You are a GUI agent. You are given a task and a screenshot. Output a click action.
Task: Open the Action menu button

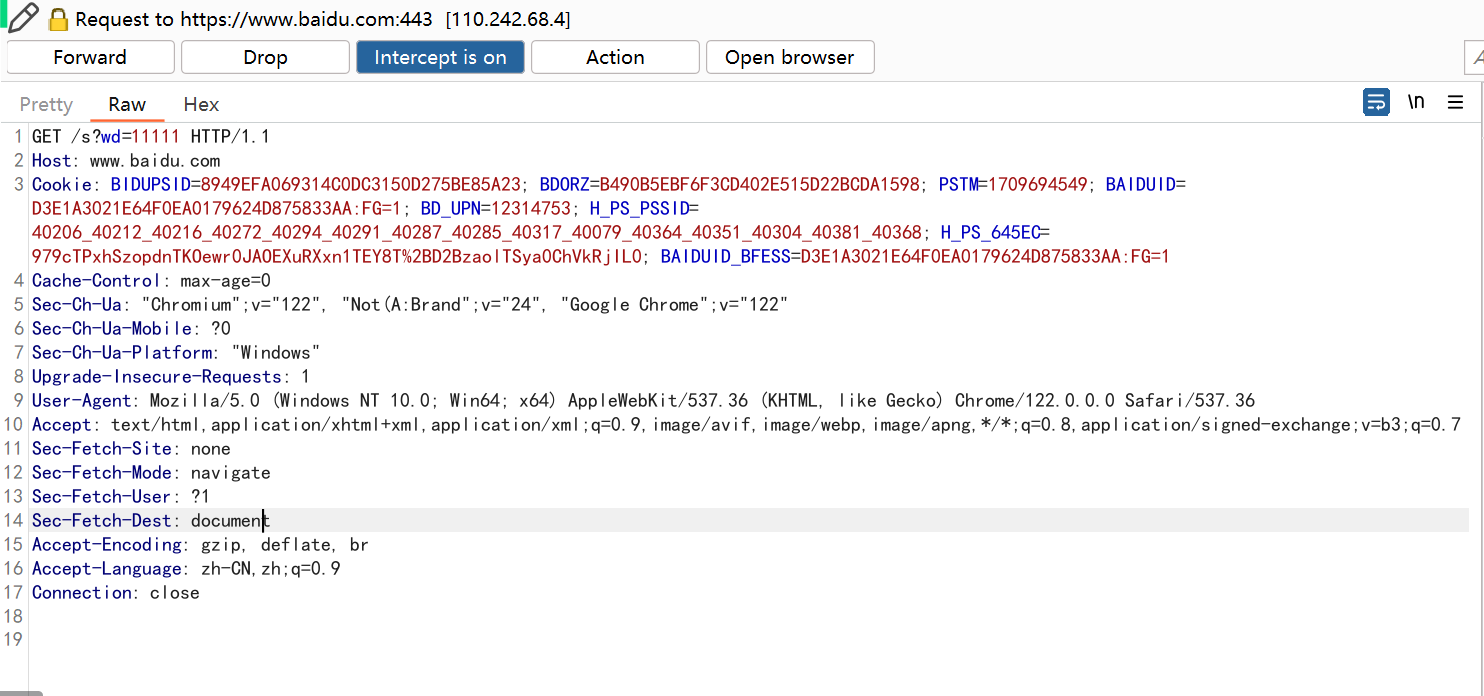click(x=615, y=57)
